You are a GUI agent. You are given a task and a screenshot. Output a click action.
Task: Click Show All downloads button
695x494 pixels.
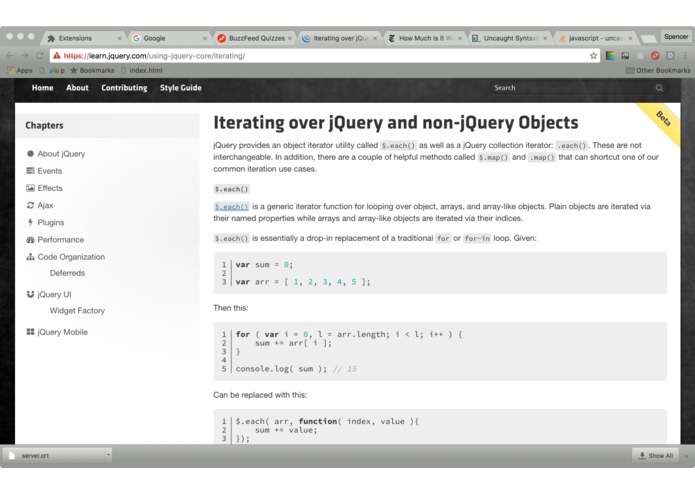(656, 455)
